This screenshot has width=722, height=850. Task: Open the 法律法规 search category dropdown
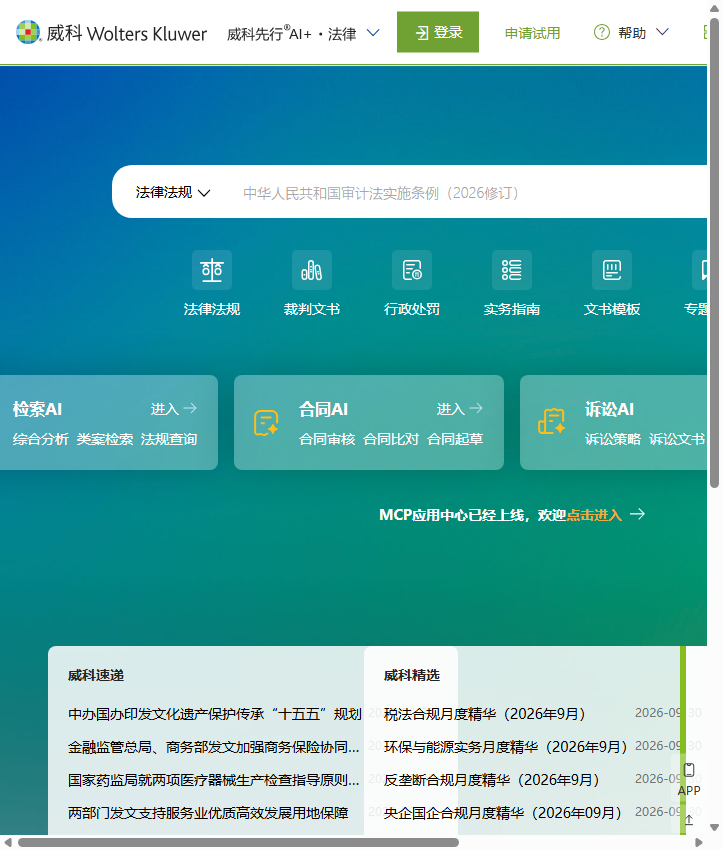point(173,192)
